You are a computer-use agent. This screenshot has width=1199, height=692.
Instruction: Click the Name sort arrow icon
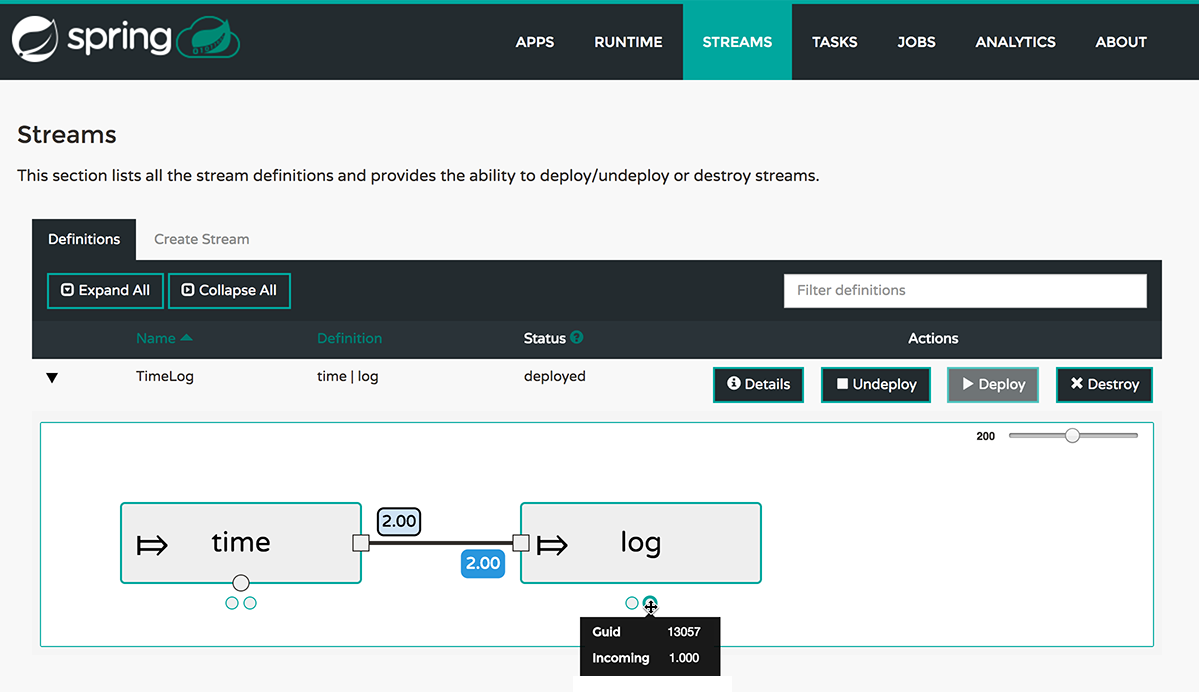[187, 337]
